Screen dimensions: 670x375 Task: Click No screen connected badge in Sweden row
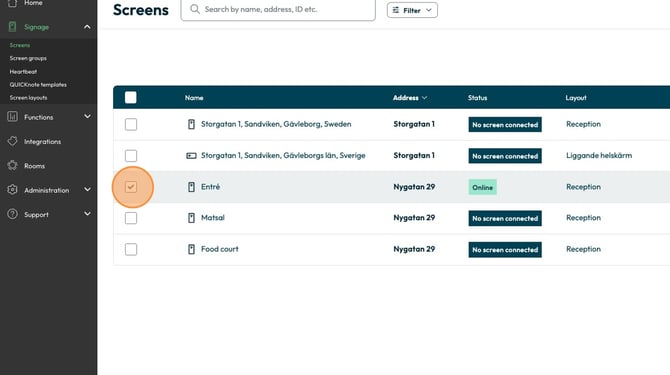(505, 125)
